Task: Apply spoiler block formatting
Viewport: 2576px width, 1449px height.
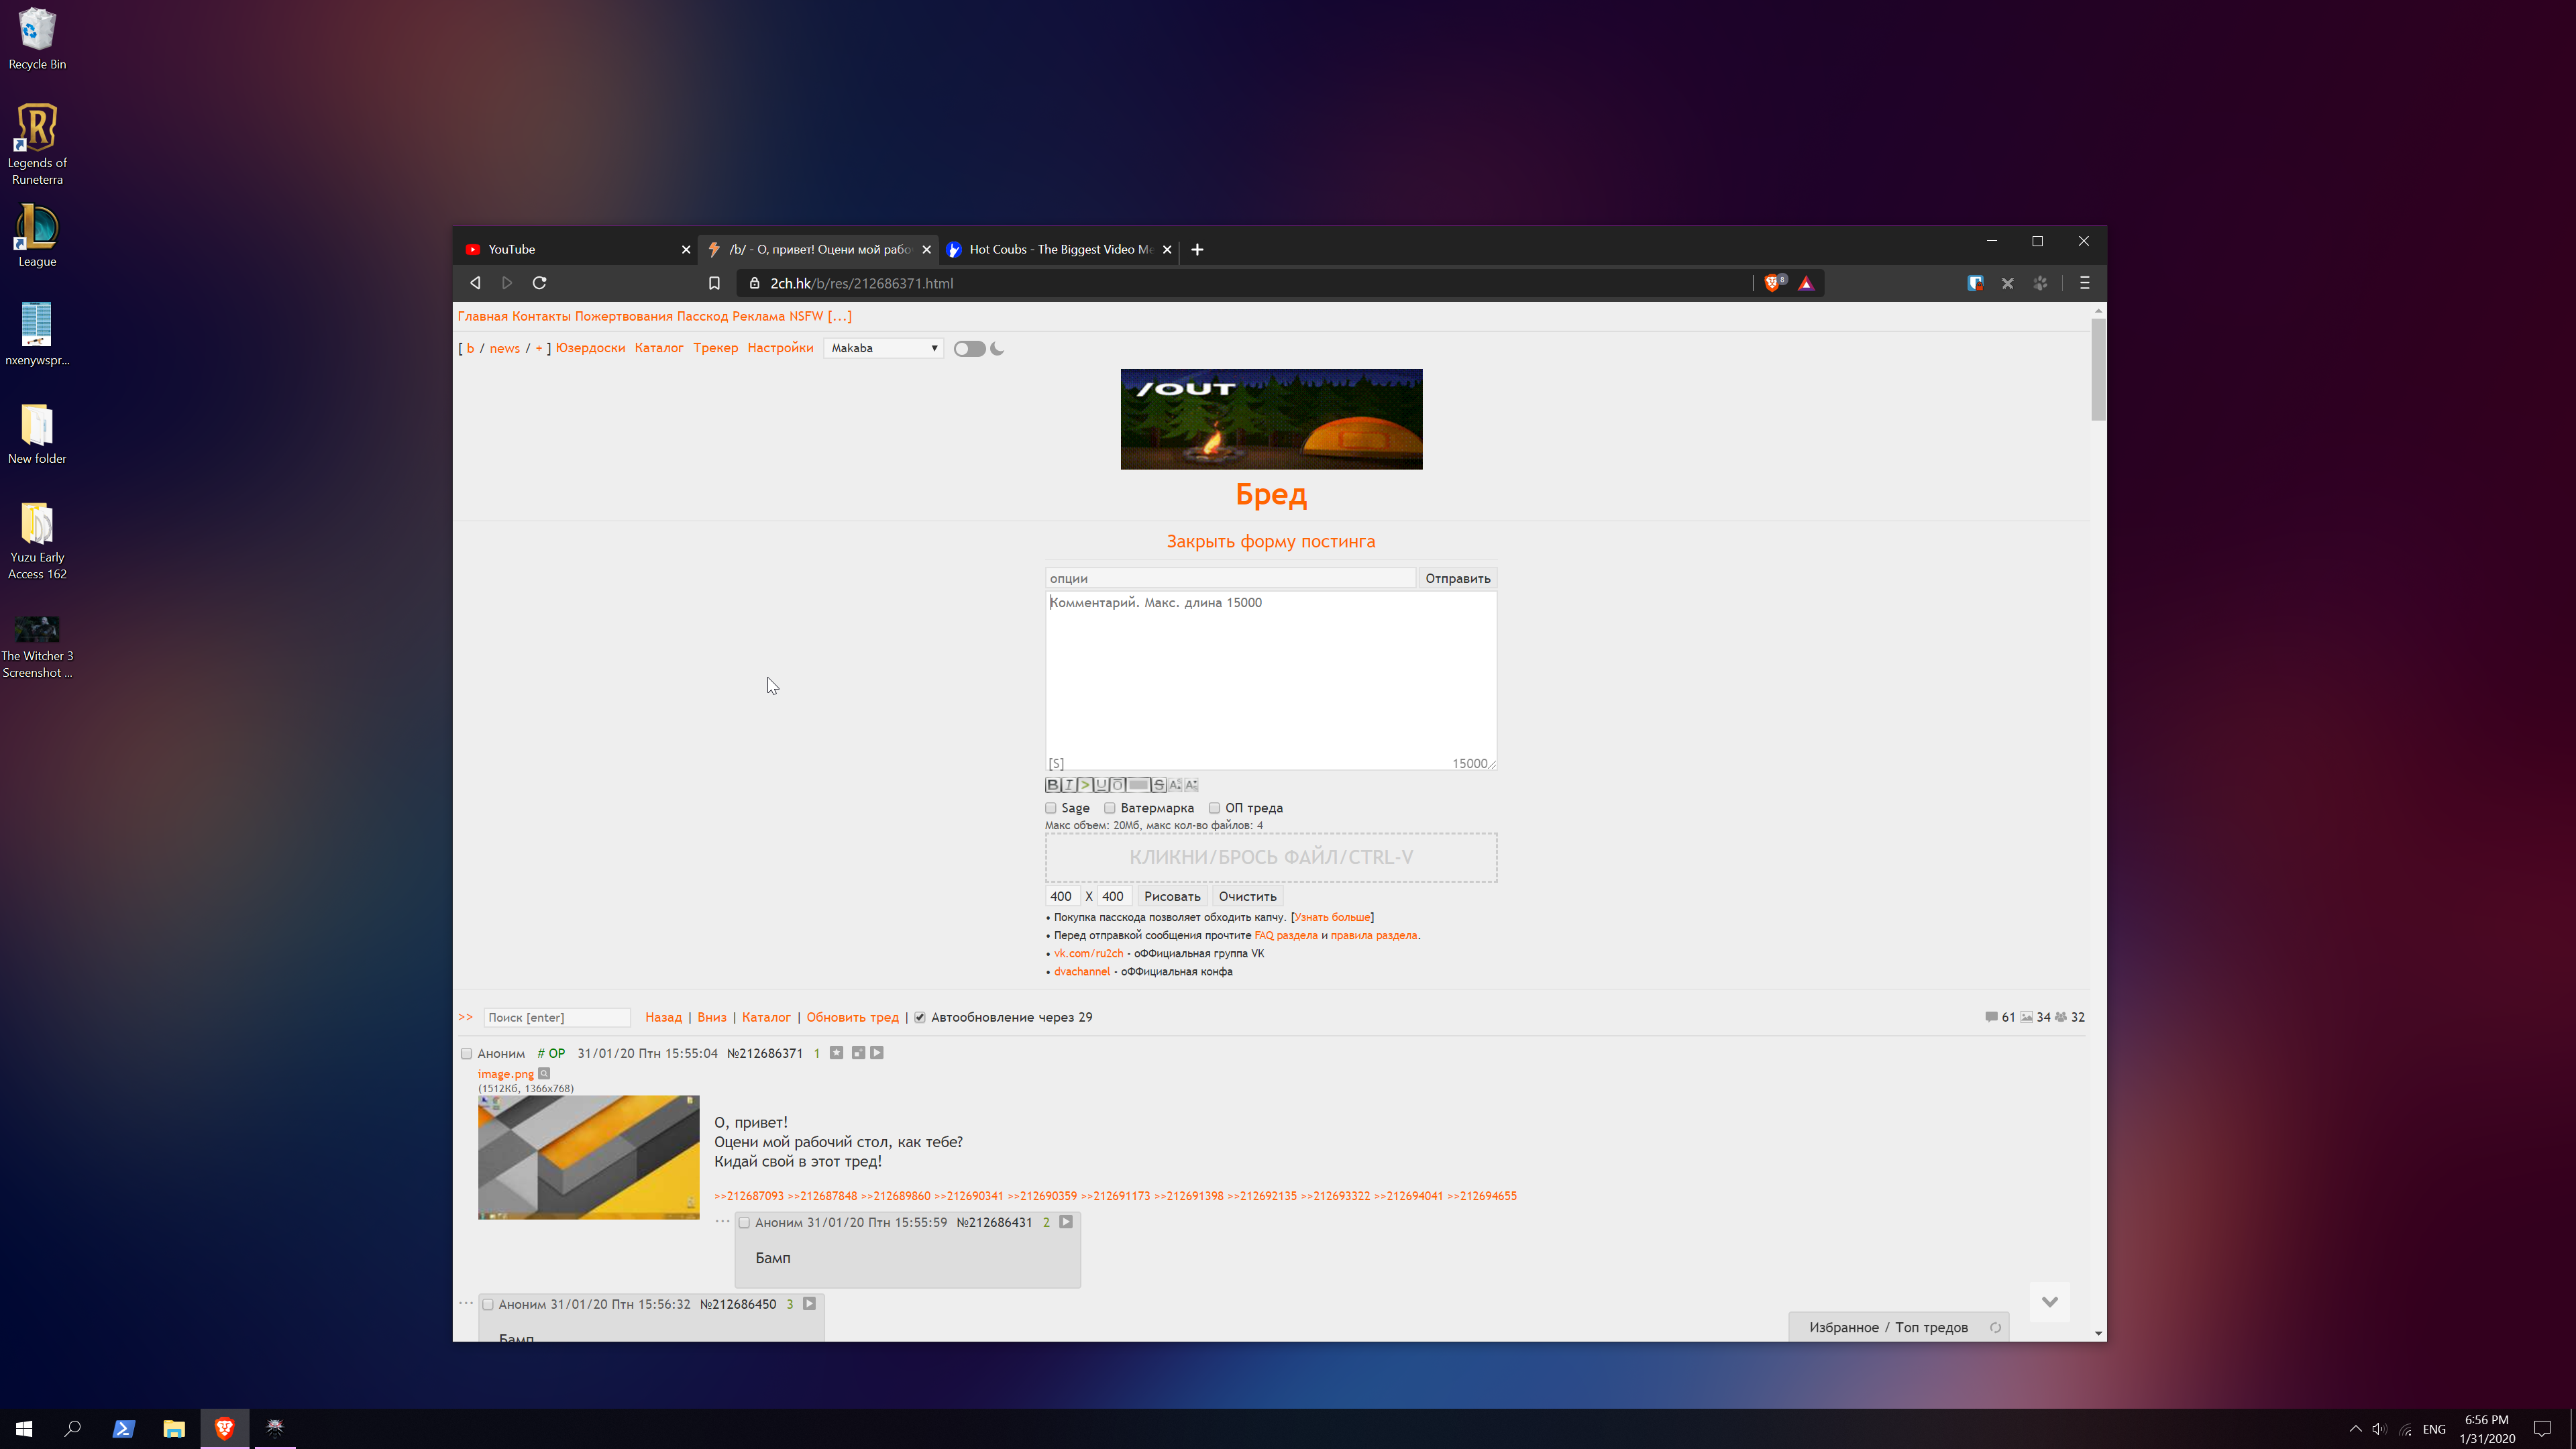Action: (x=1139, y=785)
